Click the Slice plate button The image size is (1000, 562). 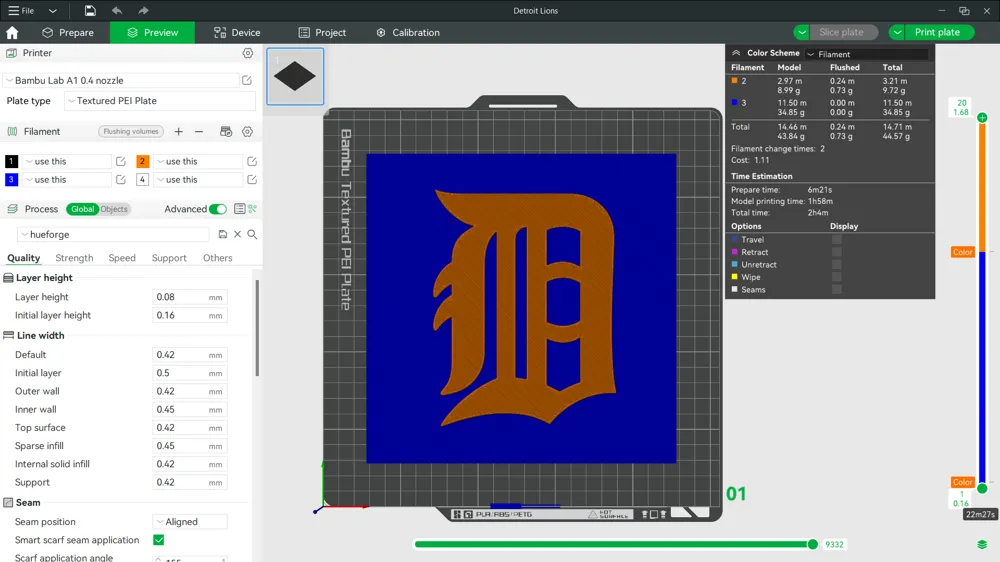(x=844, y=32)
